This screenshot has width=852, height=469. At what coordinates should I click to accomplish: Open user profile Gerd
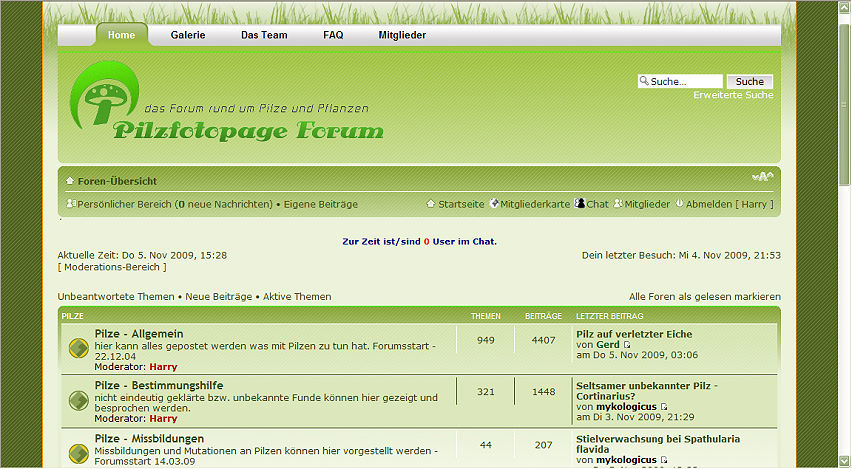click(608, 345)
